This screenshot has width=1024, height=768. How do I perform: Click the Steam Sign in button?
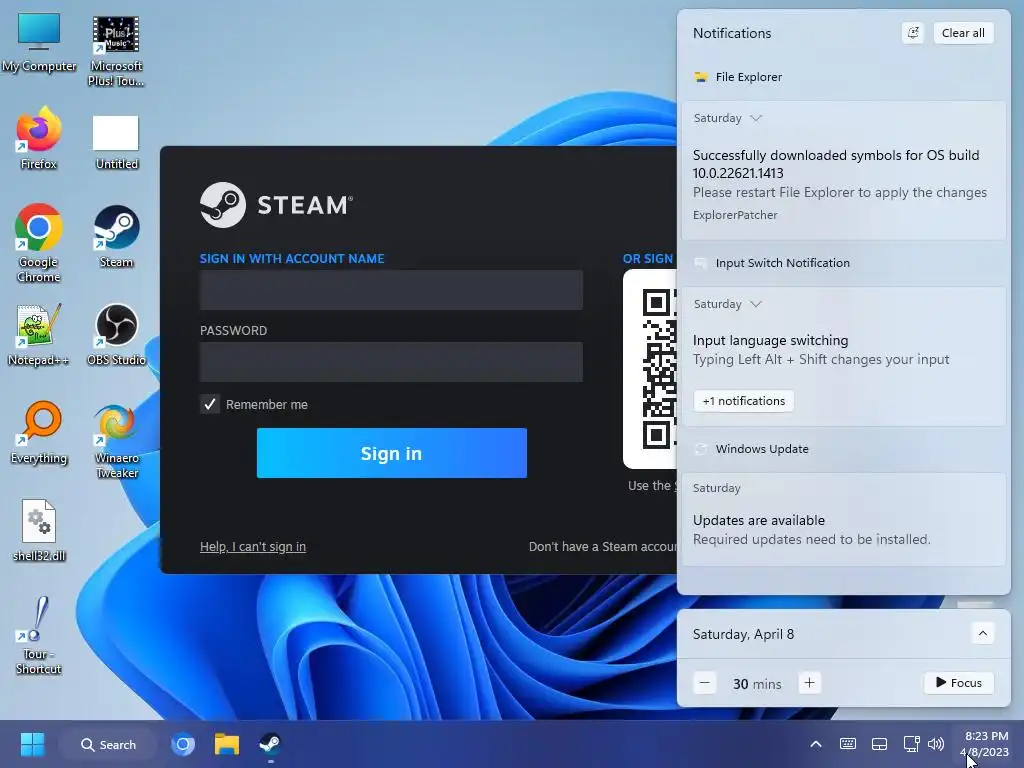(x=392, y=453)
